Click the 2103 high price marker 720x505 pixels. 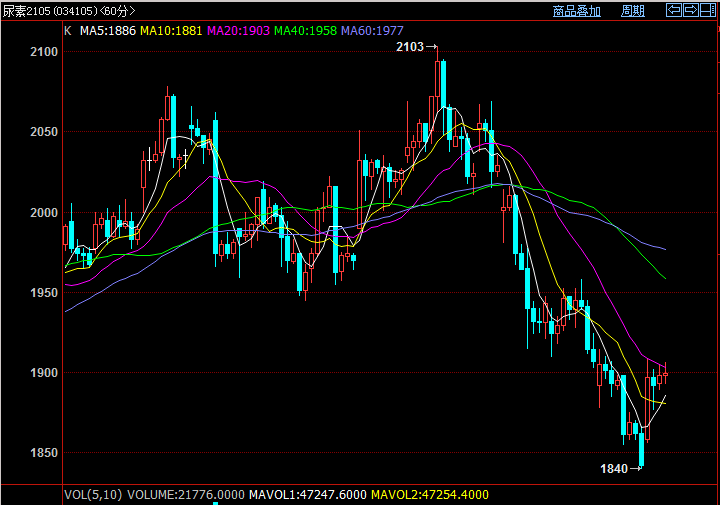(410, 47)
